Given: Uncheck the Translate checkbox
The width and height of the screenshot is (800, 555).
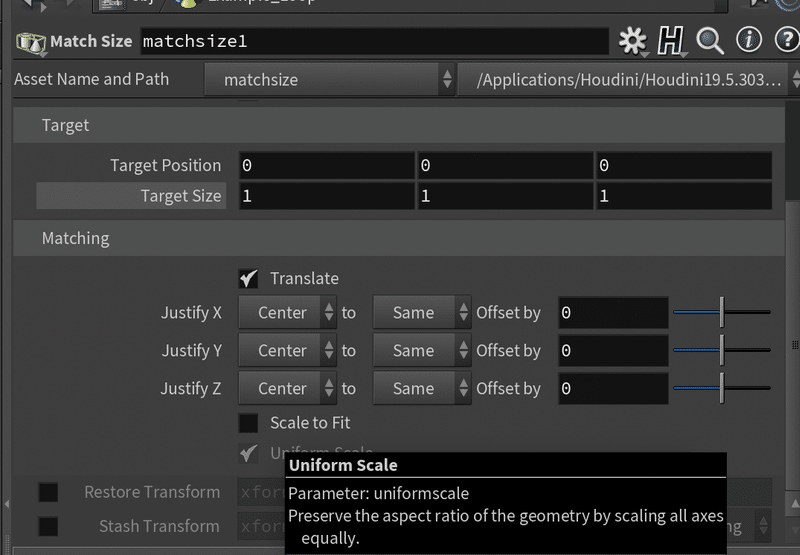Looking at the screenshot, I should click(249, 279).
